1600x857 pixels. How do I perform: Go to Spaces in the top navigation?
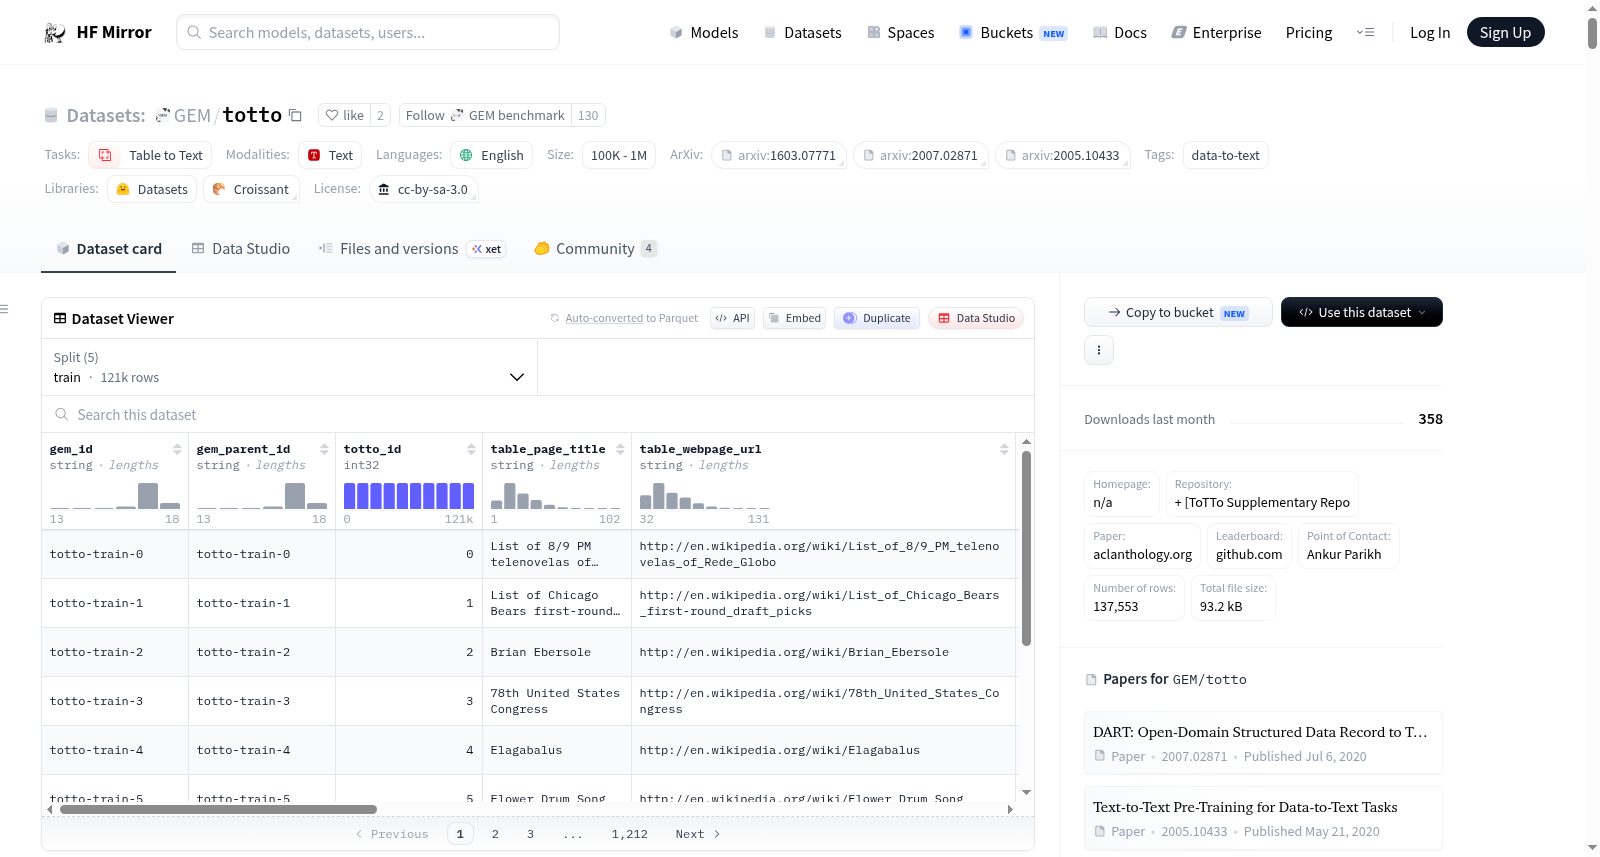(901, 32)
